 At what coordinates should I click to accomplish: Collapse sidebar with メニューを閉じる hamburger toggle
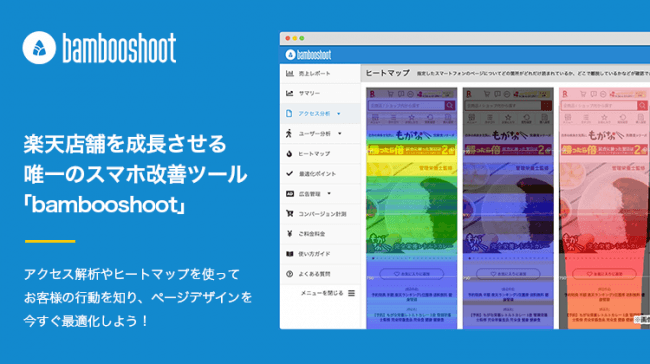click(x=352, y=293)
